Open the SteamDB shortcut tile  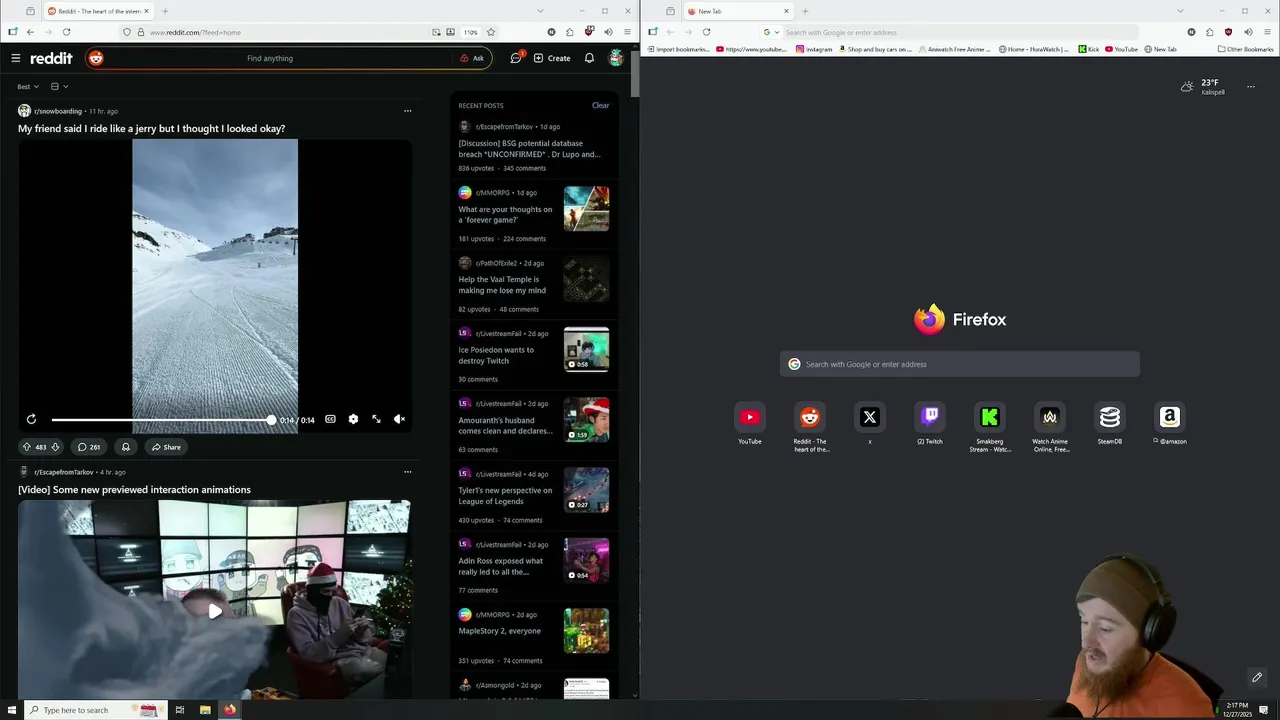pos(1110,417)
